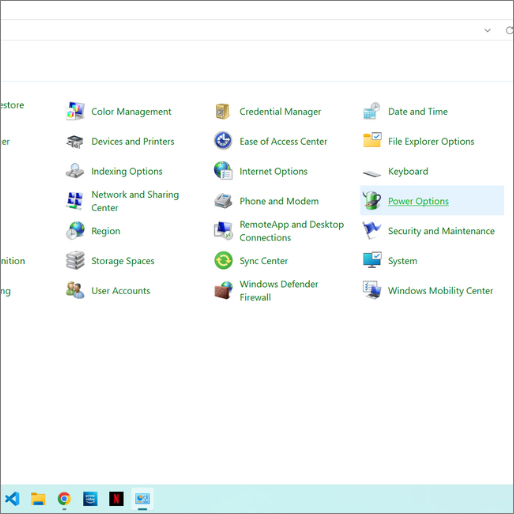This screenshot has width=514, height=514.
Task: Open the Windows Mobility Center icon
Action: coord(372,290)
